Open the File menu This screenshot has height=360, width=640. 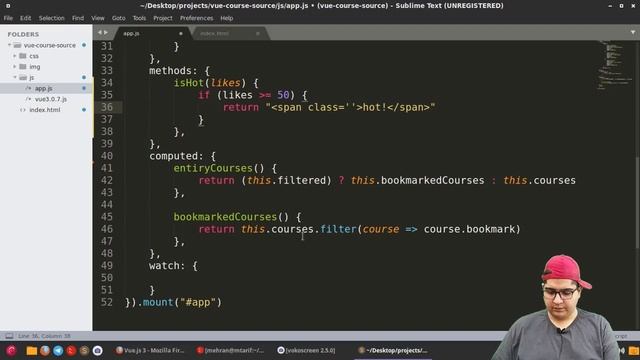tap(8, 18)
